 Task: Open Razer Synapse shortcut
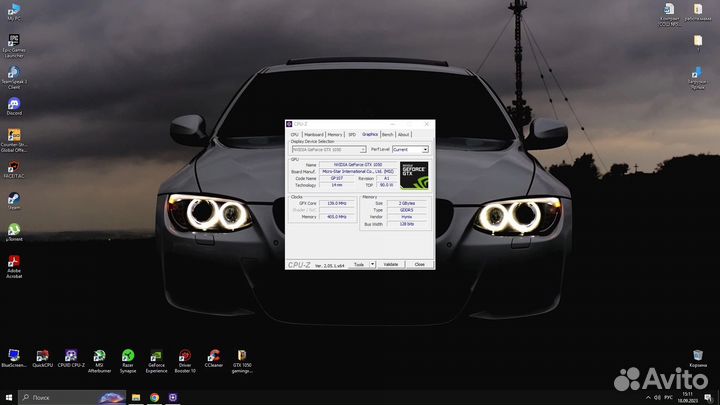coord(128,361)
